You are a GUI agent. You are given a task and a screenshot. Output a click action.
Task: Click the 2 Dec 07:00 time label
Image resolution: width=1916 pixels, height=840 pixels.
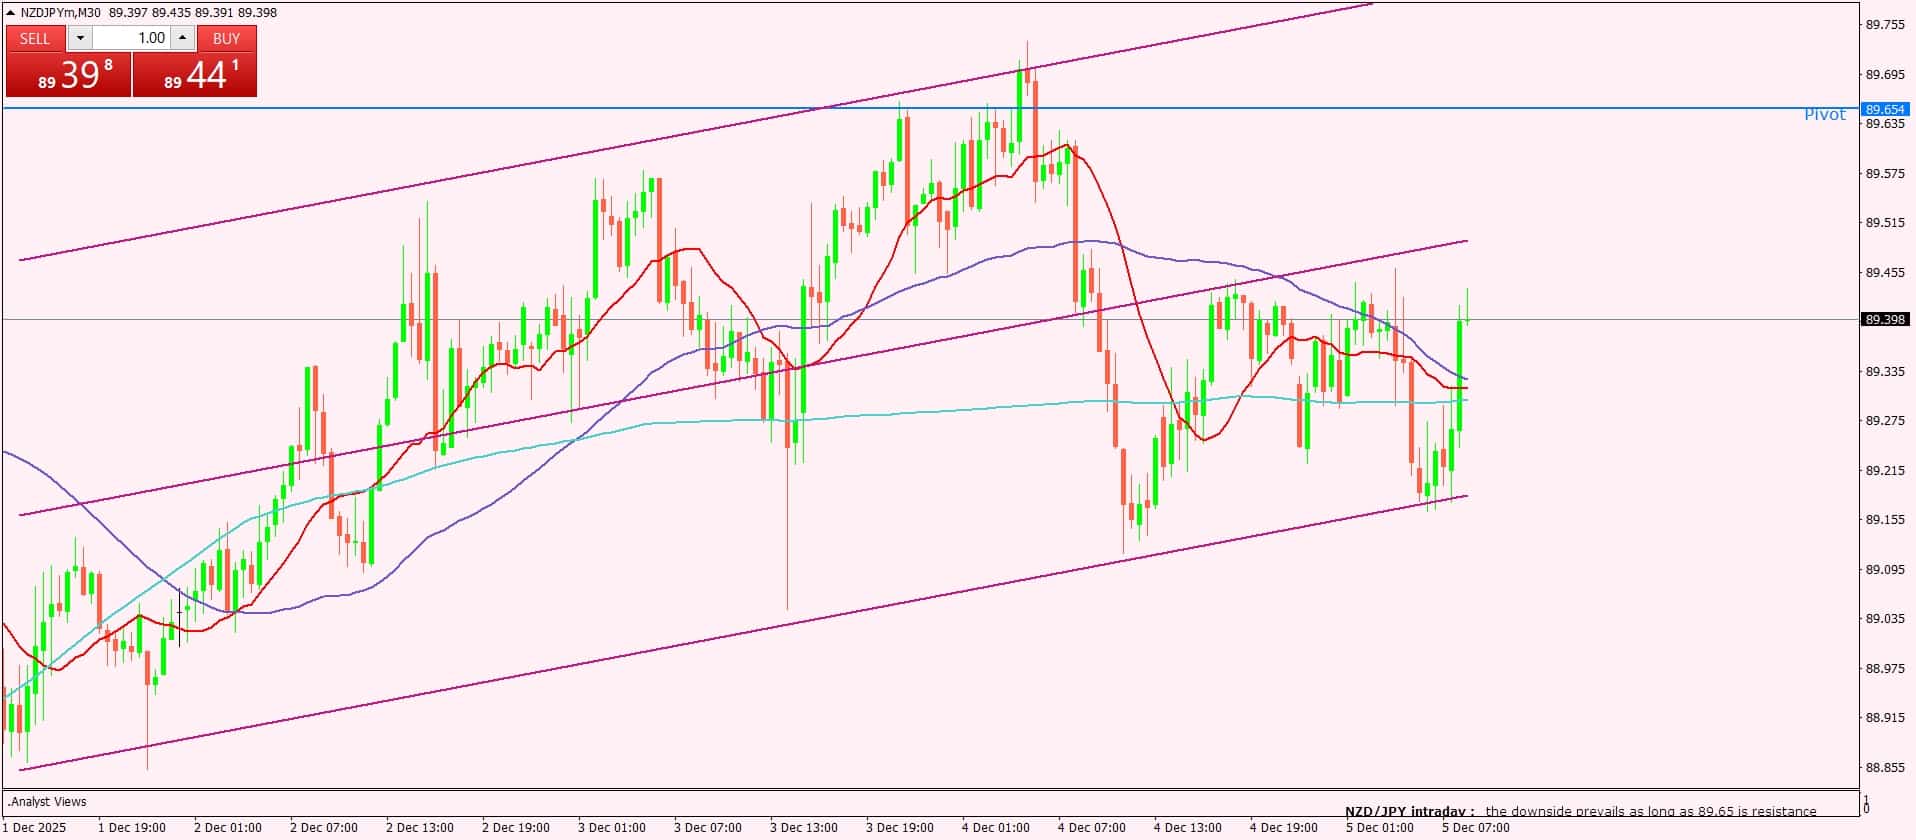point(324,828)
